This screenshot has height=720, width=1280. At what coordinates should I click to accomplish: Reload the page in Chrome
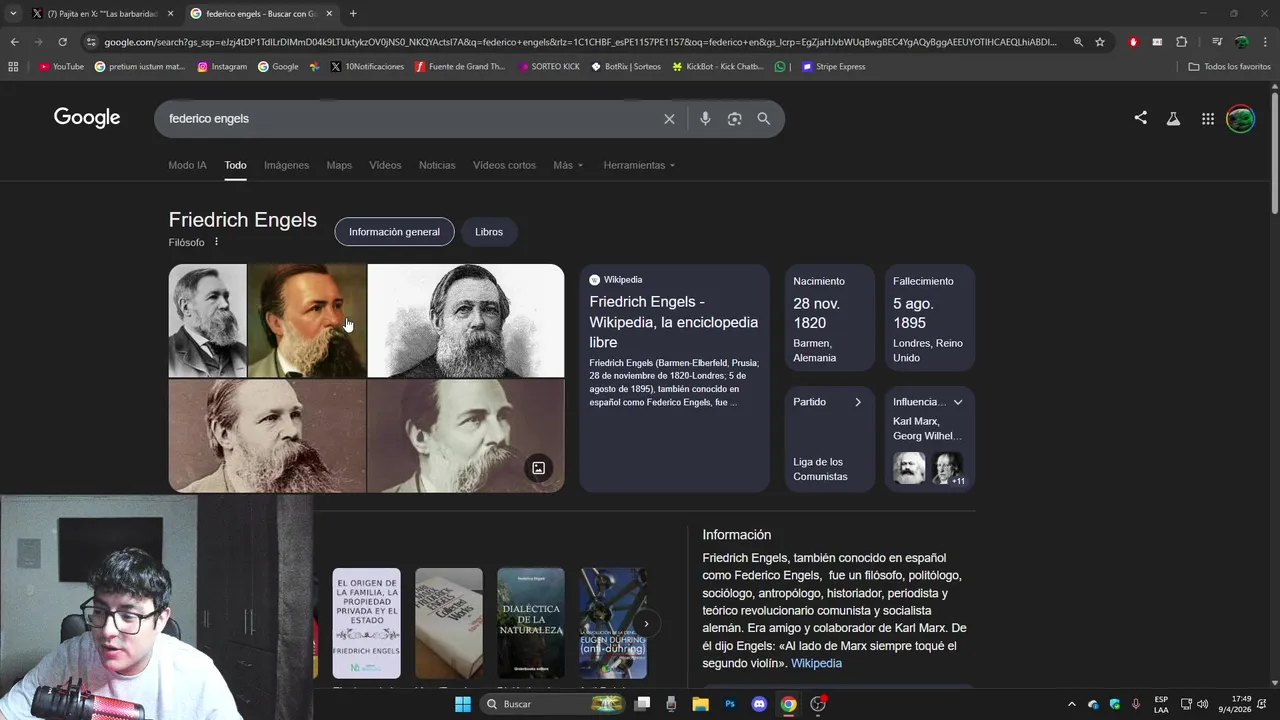pos(62,42)
